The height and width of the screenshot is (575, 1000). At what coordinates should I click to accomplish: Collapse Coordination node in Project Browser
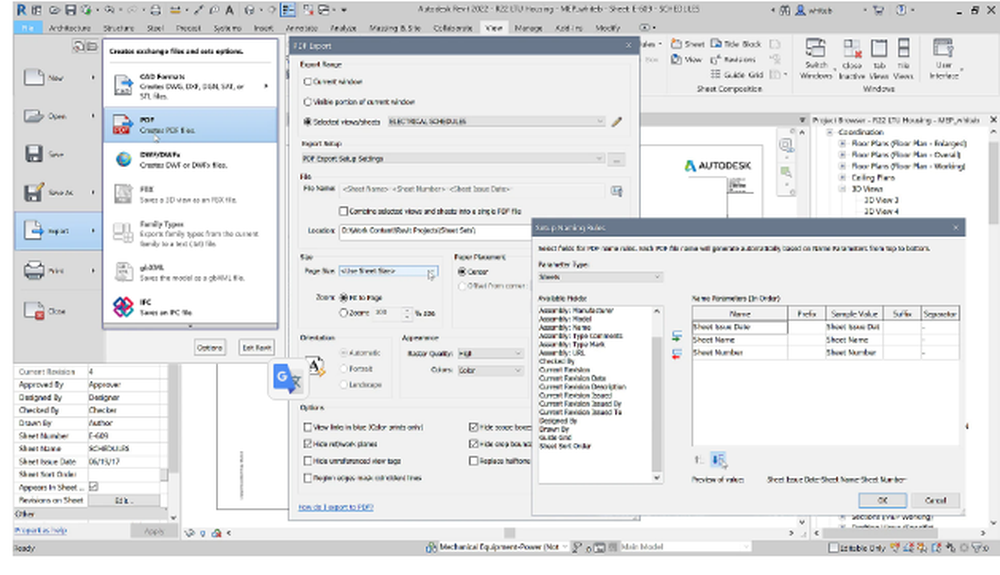coord(830,133)
